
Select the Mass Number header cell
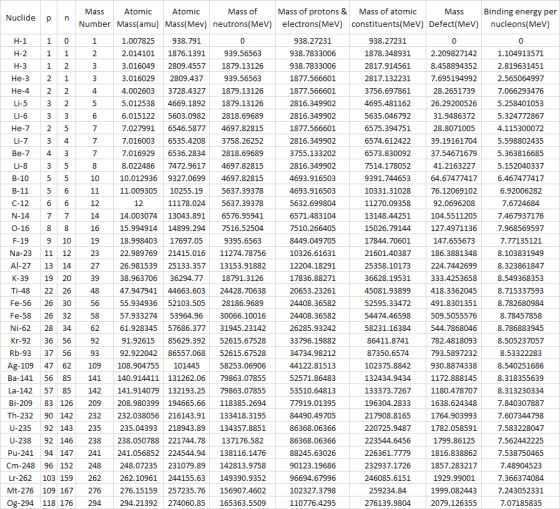click(95, 18)
